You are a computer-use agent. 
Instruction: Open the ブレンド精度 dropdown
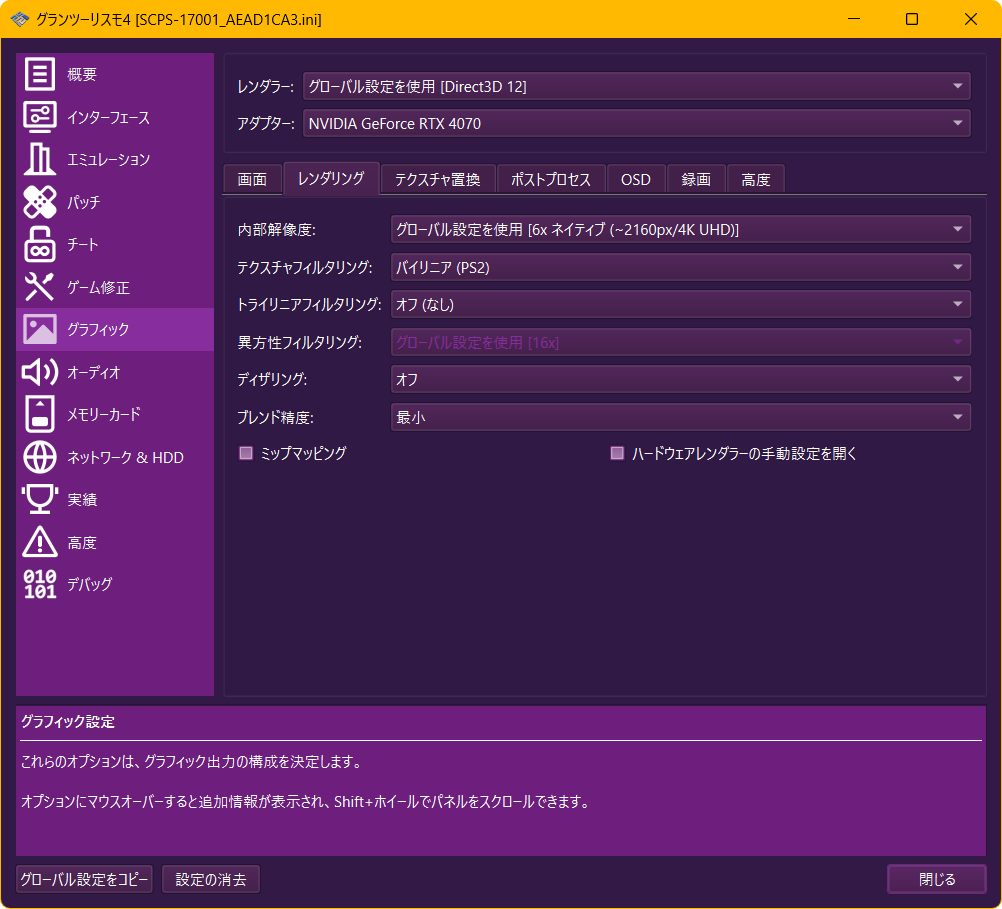click(x=679, y=417)
